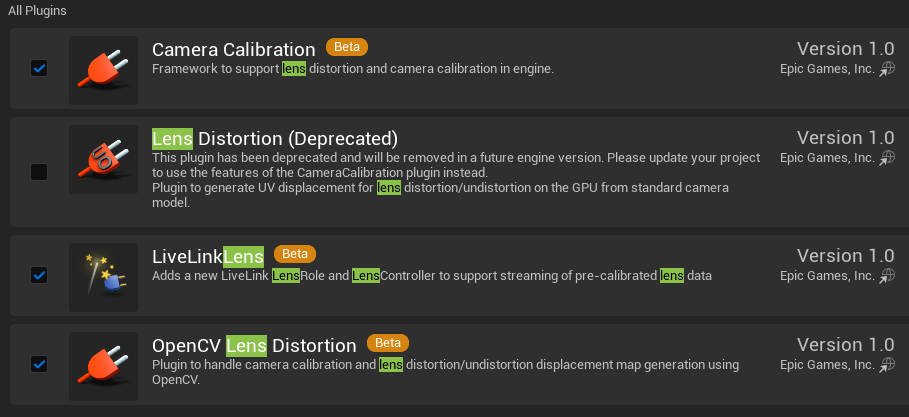
Task: Disable the Camera Calibration plugin checkbox
Action: (39, 68)
